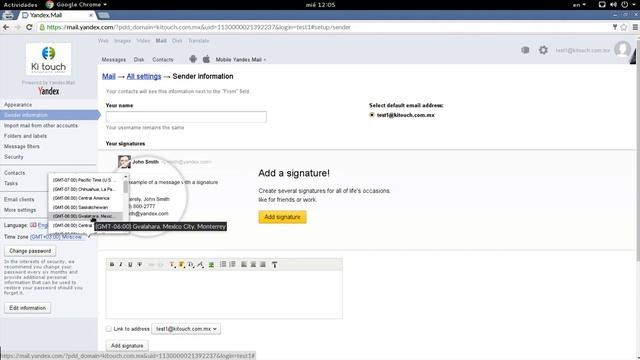This screenshot has height=360, width=640.
Task: Insert bulleted list in signature editor
Action: (x=223, y=264)
